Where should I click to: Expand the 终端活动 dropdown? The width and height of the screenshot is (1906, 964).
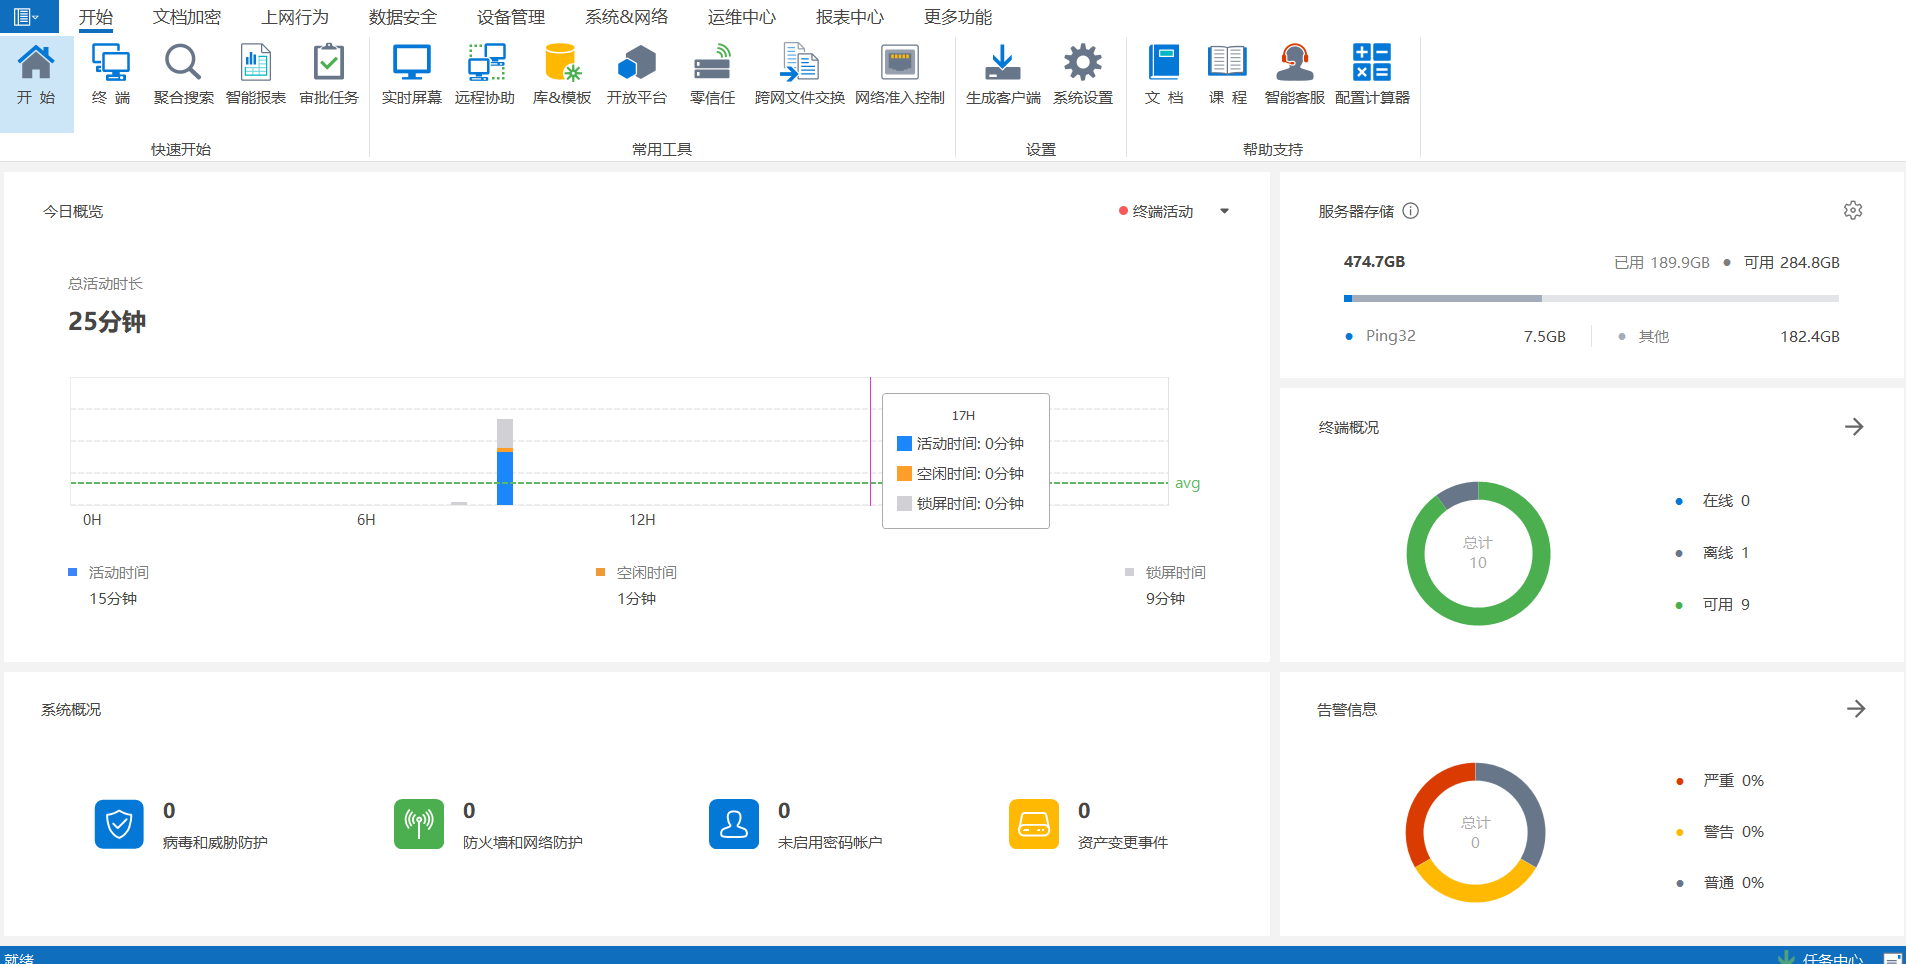[1224, 211]
